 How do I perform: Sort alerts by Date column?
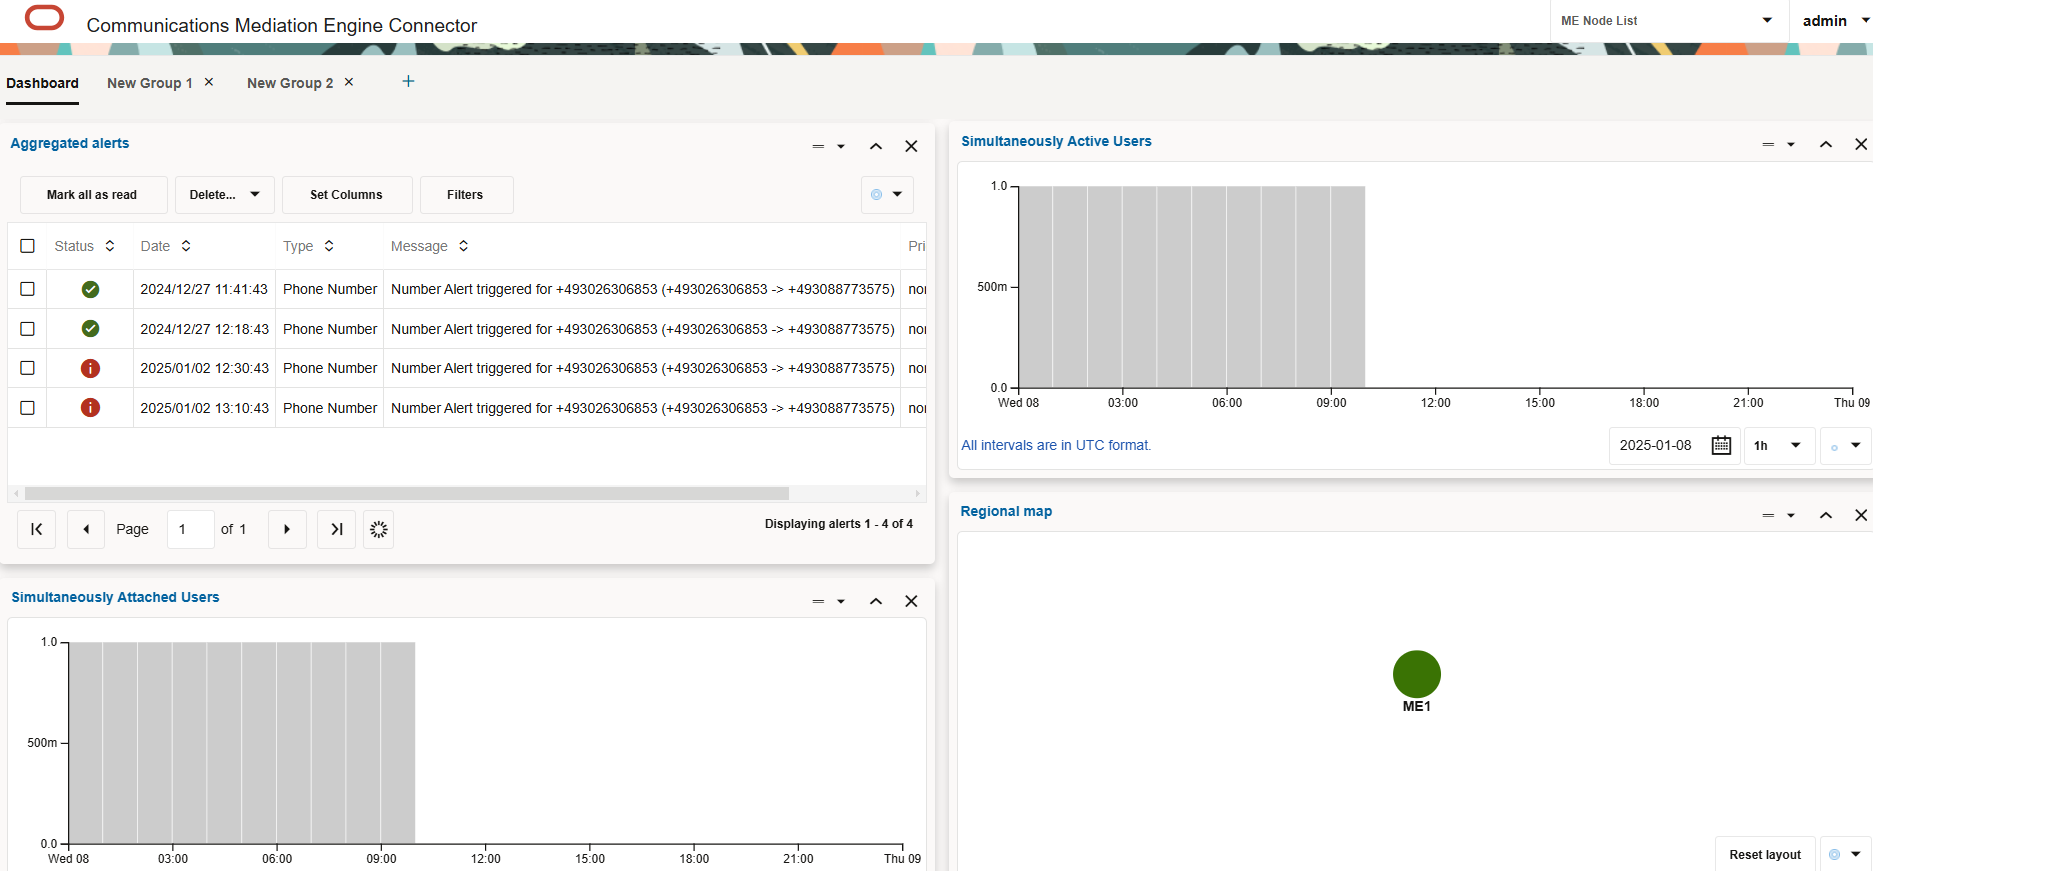point(186,246)
